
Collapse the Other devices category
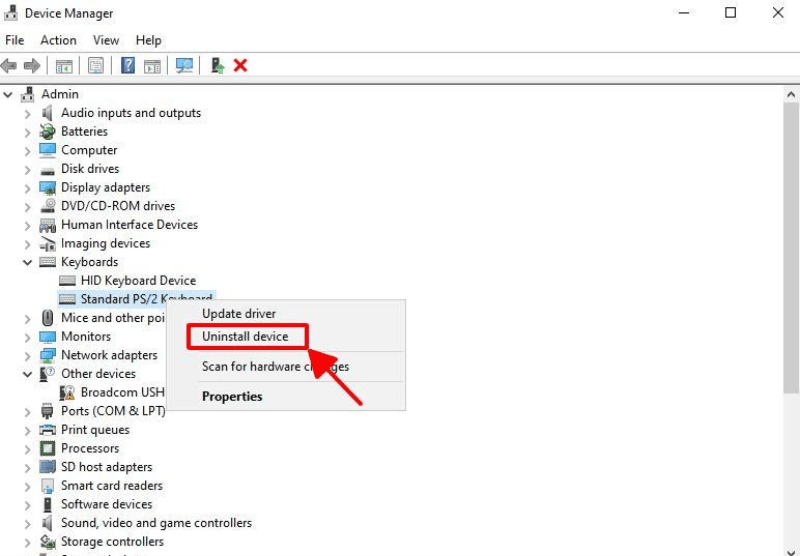pos(28,374)
